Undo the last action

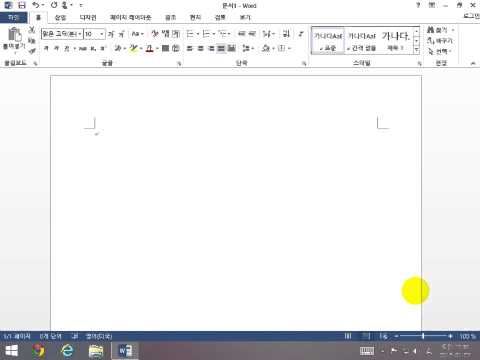pos(36,5)
